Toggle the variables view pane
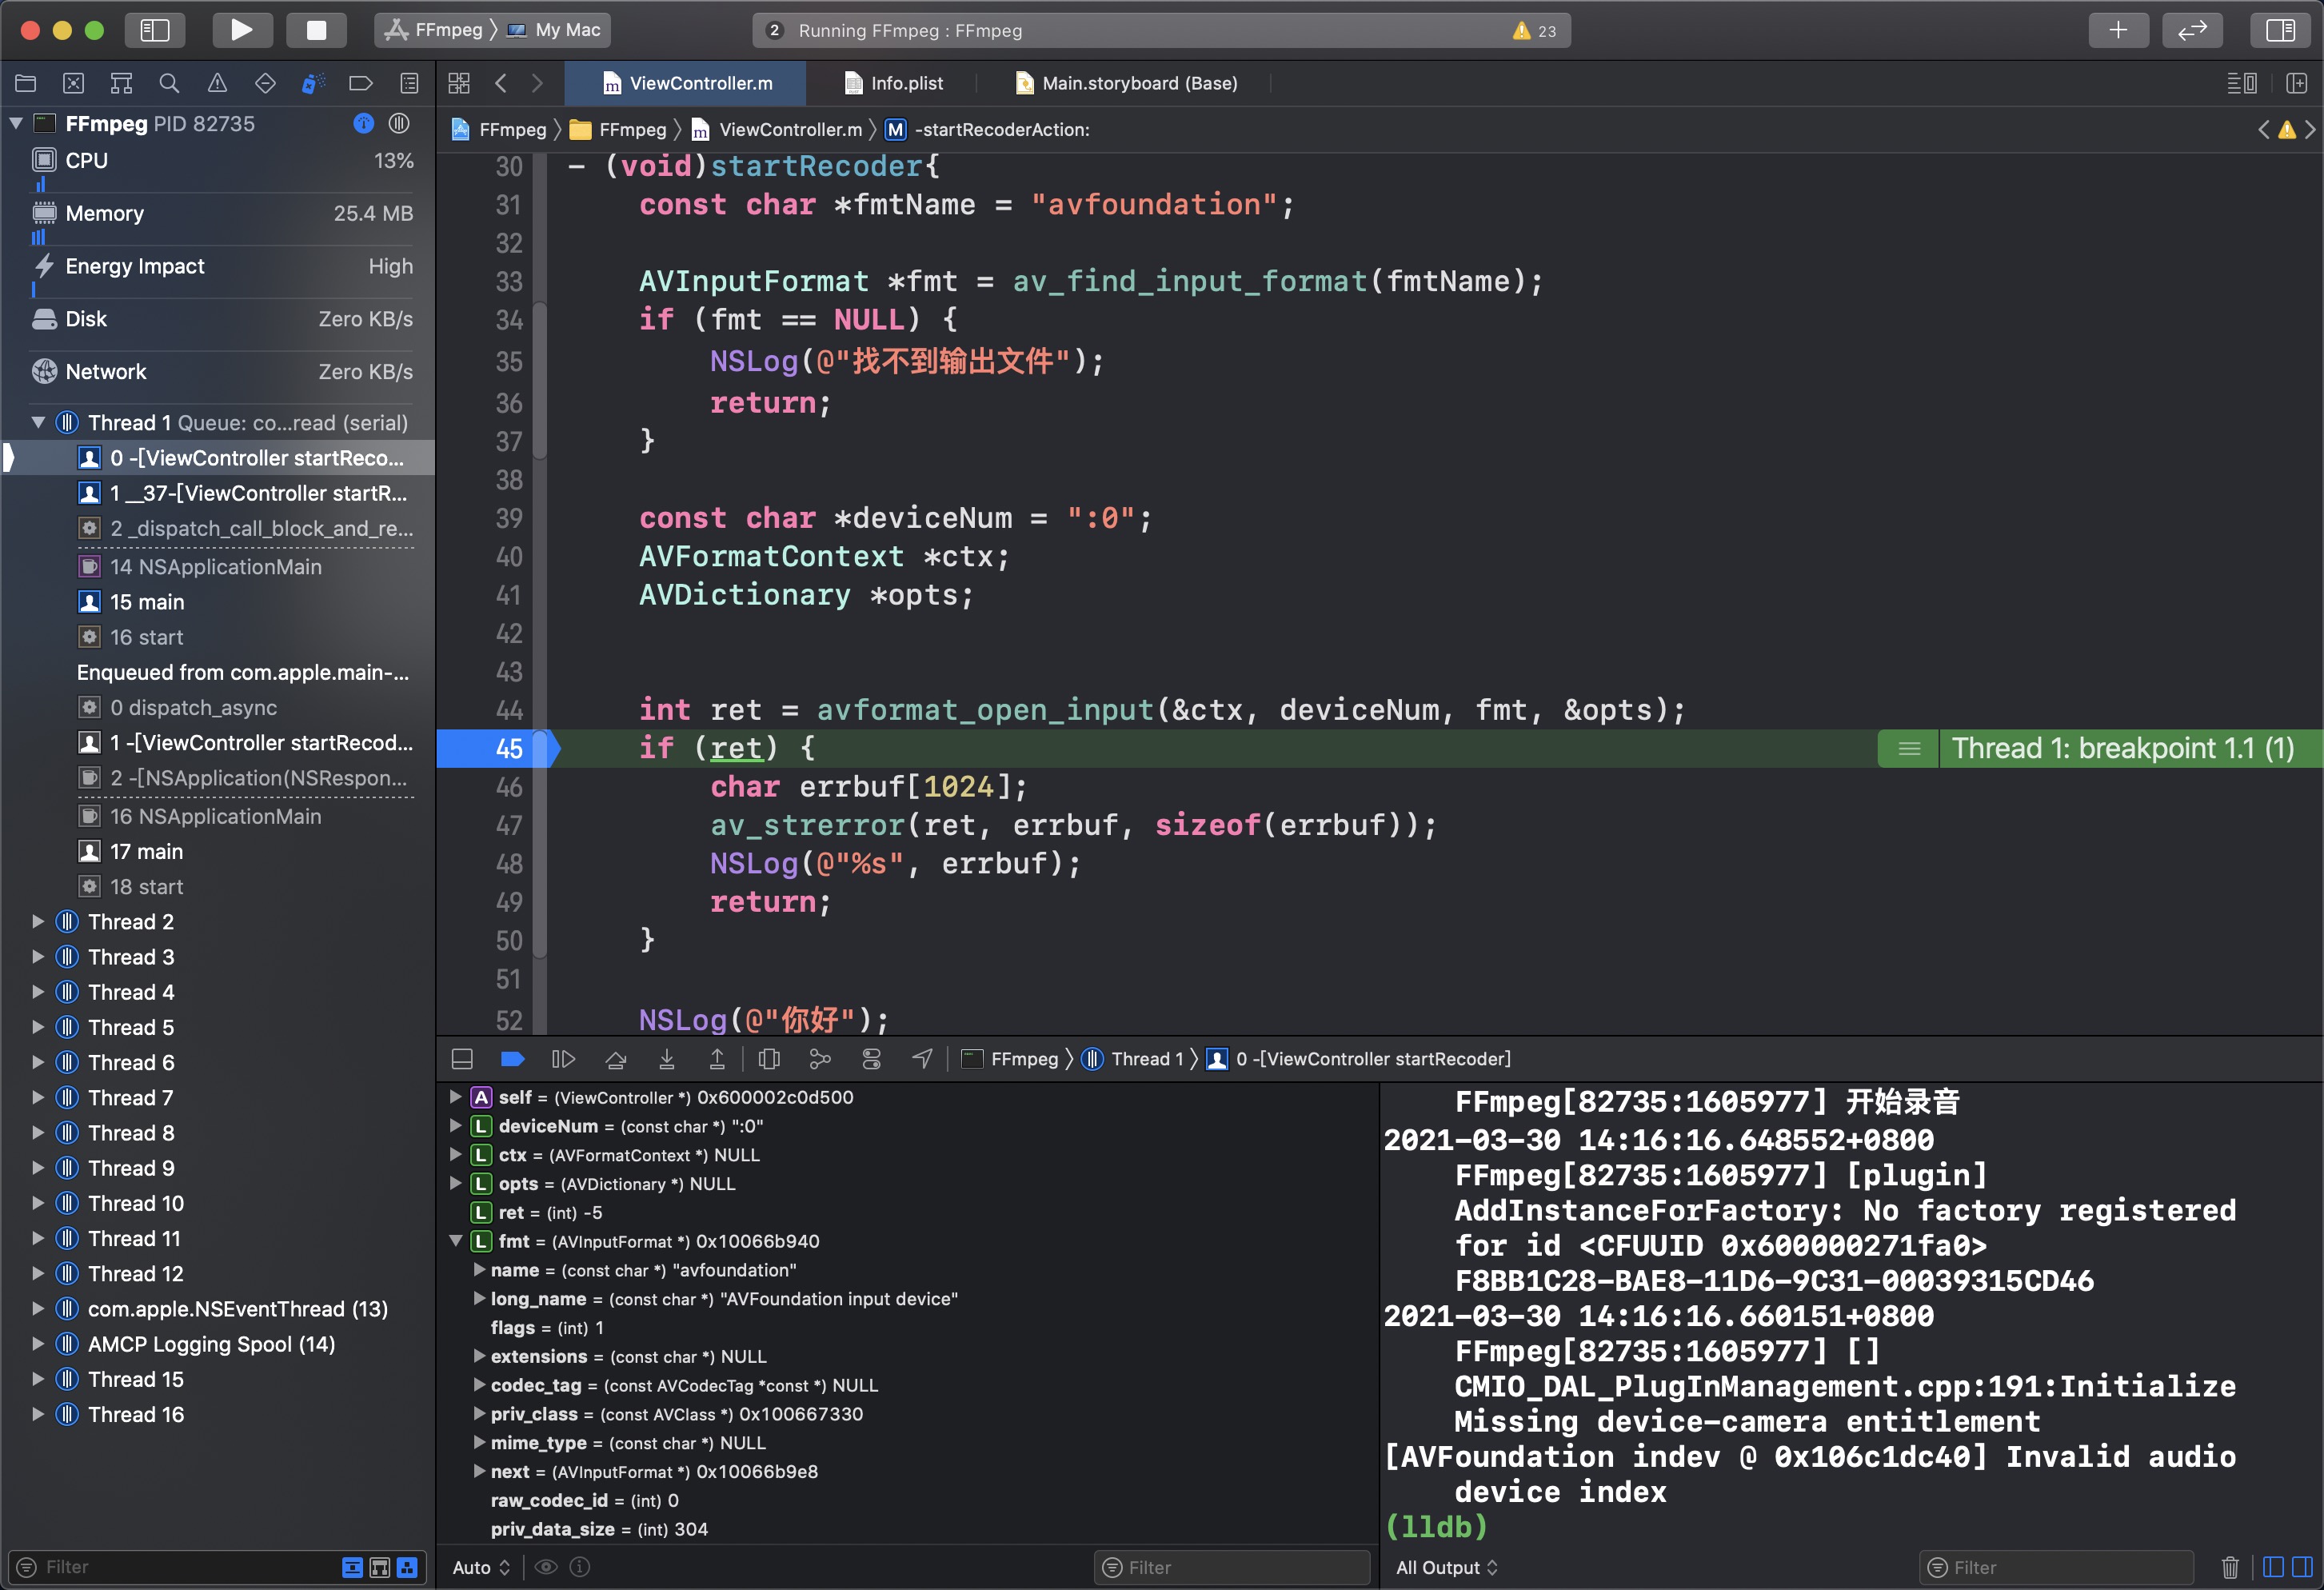This screenshot has height=1590, width=2324. 2272,1567
